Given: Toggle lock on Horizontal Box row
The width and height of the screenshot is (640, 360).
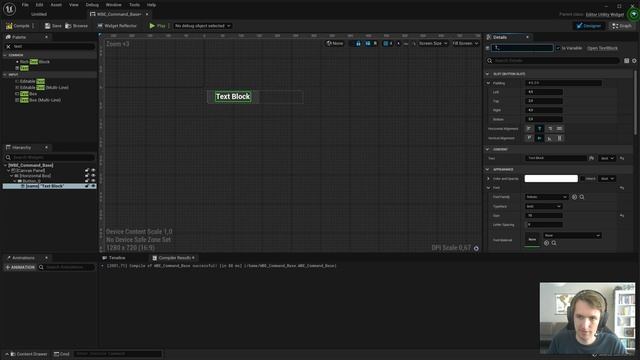Looking at the screenshot, I should (87, 176).
